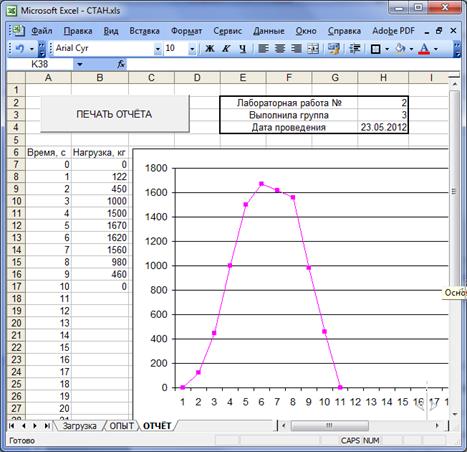Toggle Underline (Ч) formatting
The image size is (467, 452).
[x=243, y=49]
